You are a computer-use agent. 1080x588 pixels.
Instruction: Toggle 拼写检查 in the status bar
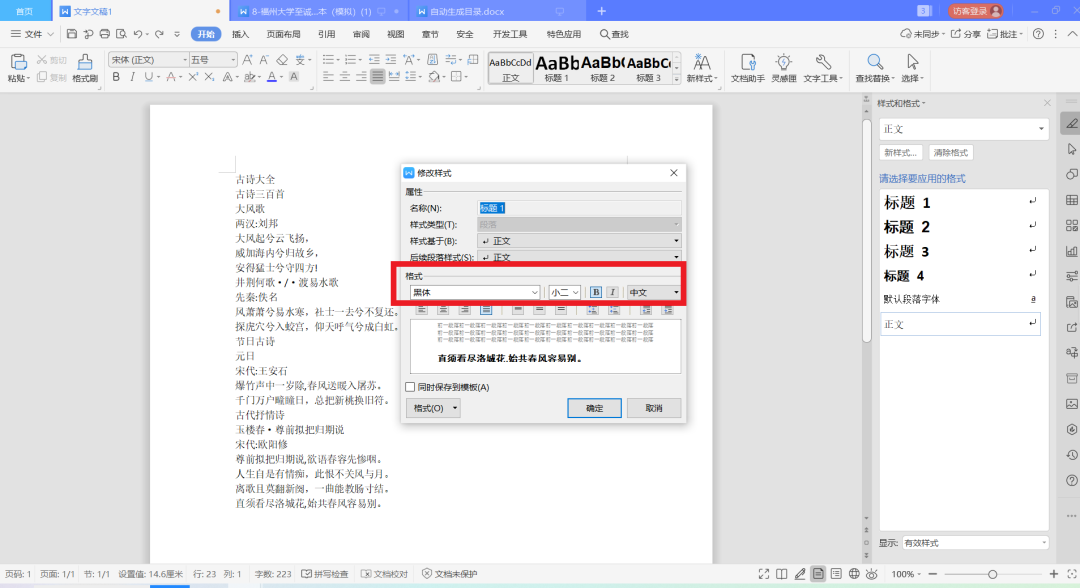coord(324,574)
